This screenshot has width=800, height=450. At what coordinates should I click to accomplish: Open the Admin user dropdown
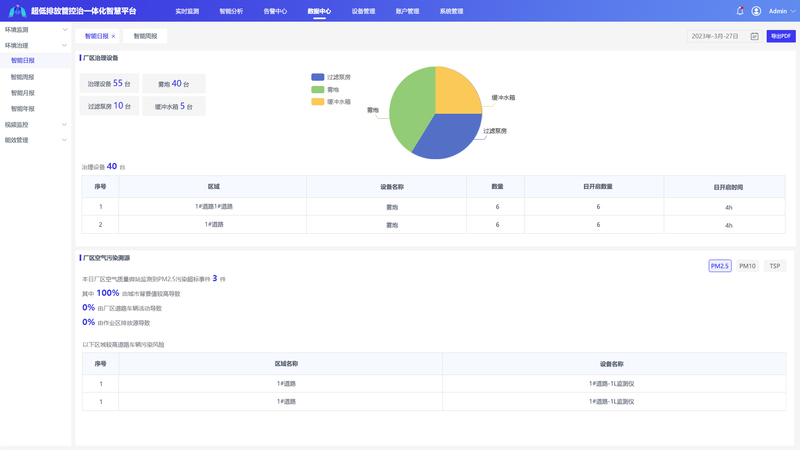click(x=782, y=11)
